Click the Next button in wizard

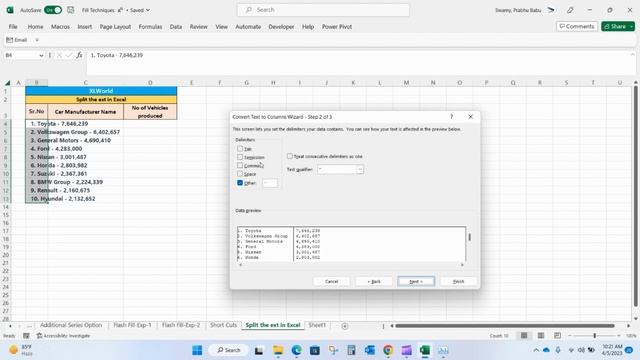point(416,281)
